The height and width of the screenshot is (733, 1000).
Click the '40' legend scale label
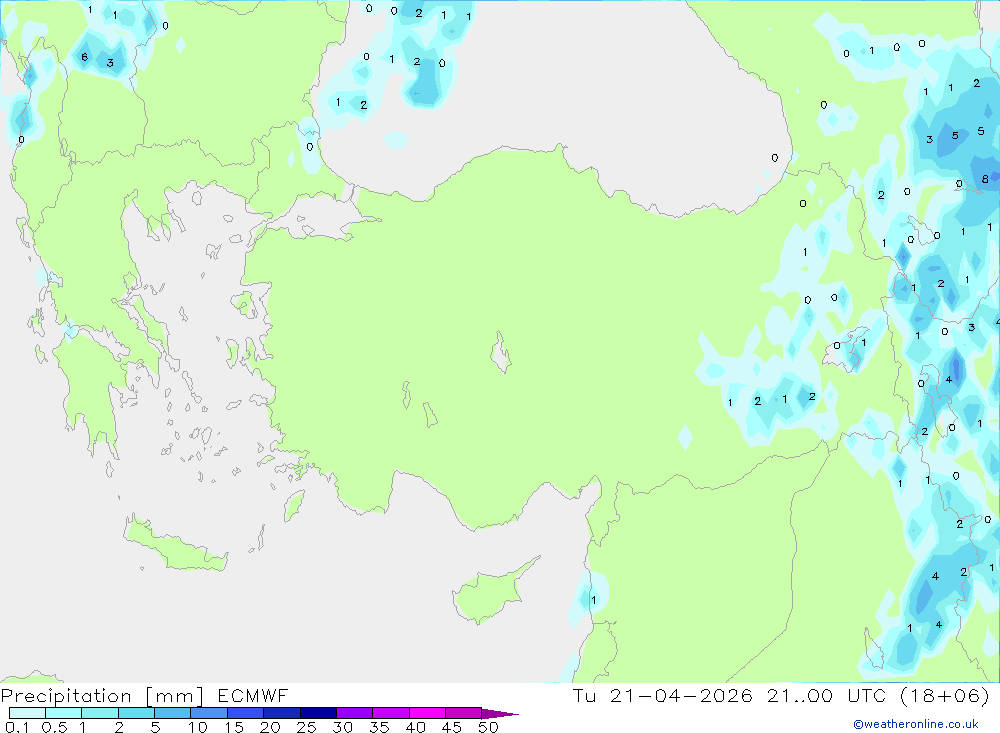tap(415, 727)
